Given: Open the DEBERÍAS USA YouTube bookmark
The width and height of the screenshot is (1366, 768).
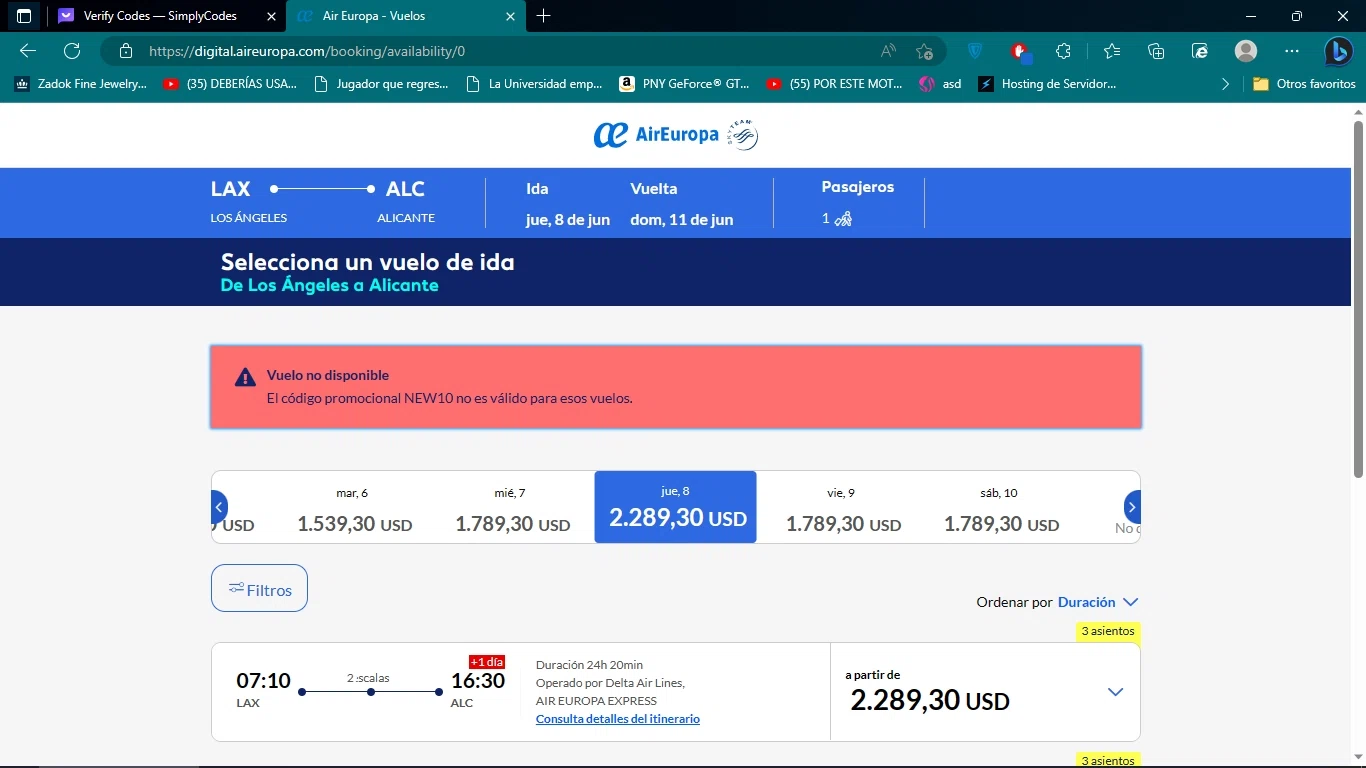Looking at the screenshot, I should (x=231, y=84).
